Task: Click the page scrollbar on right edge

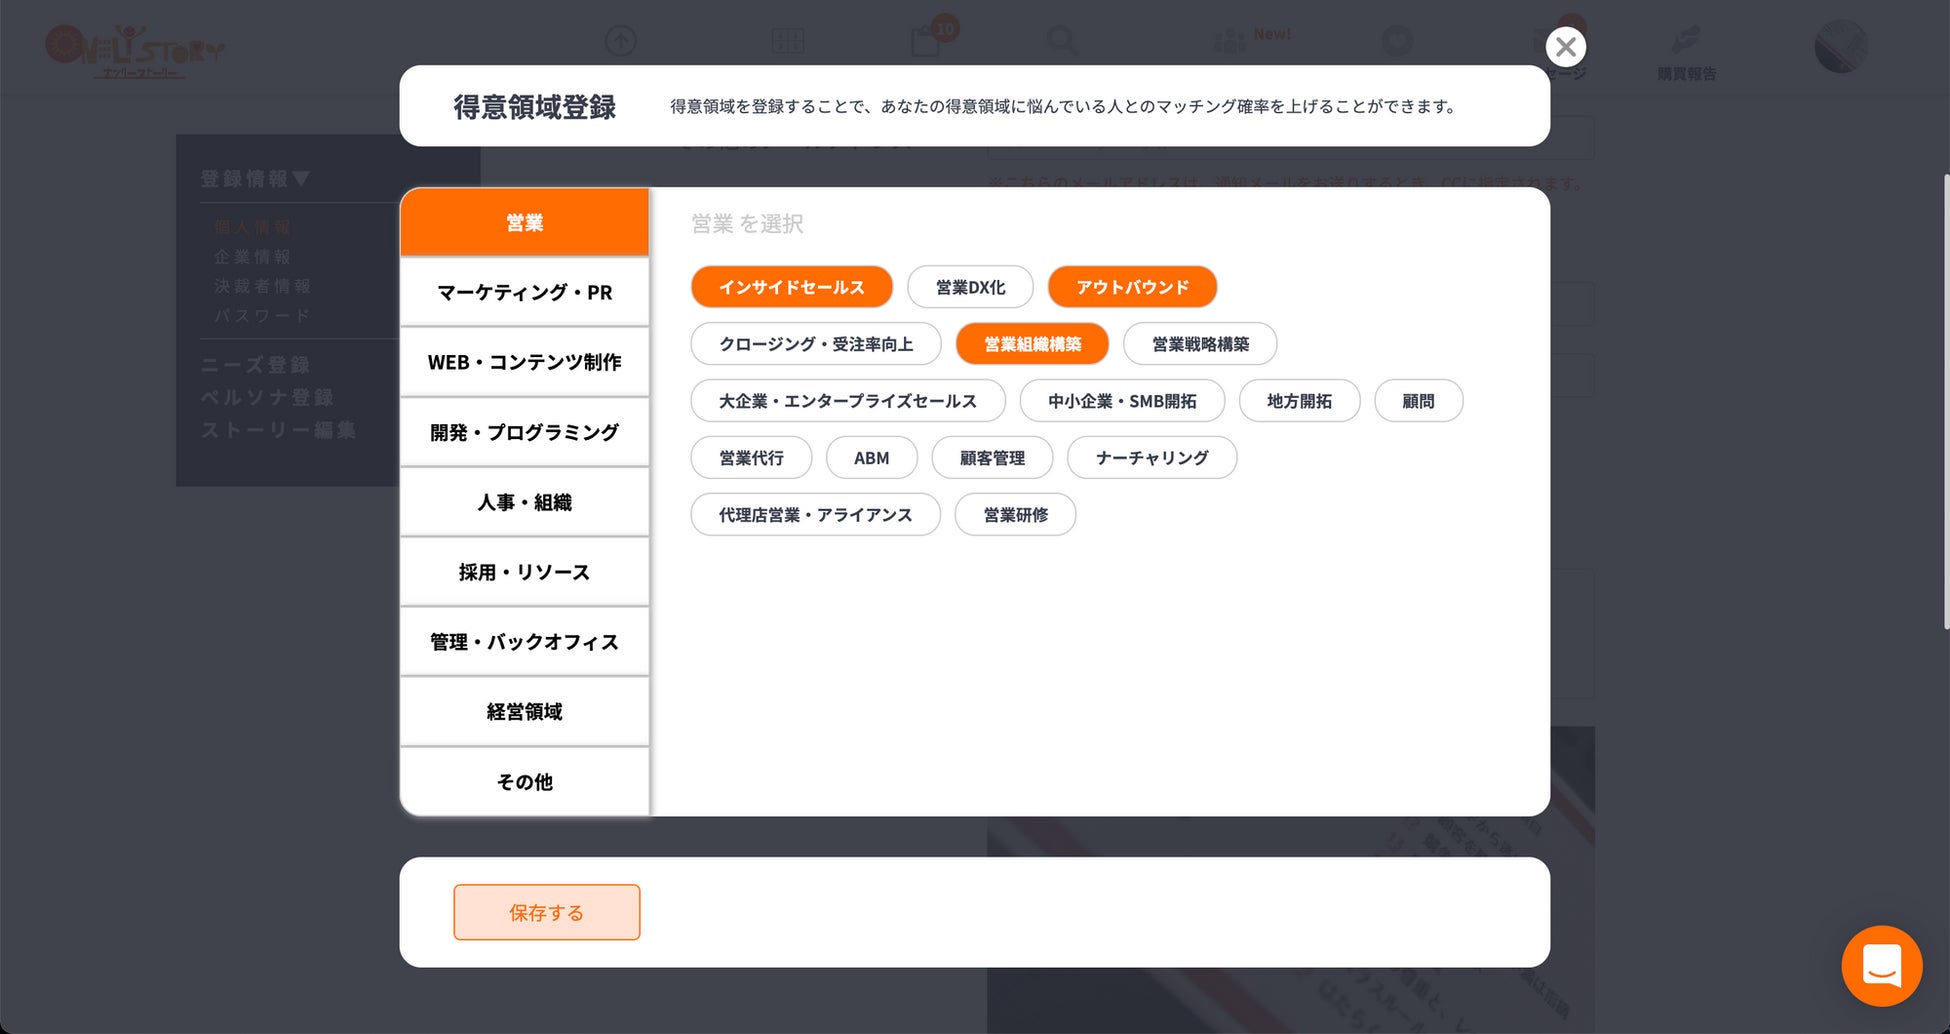Action: click(1945, 400)
